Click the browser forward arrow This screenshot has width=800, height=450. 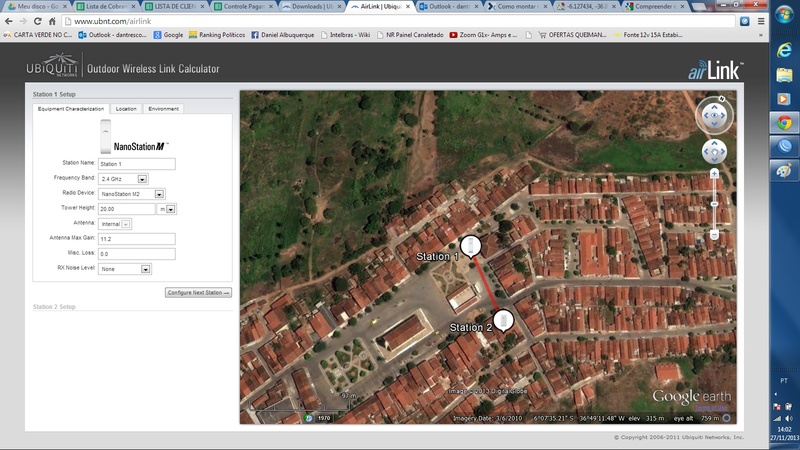(23, 21)
